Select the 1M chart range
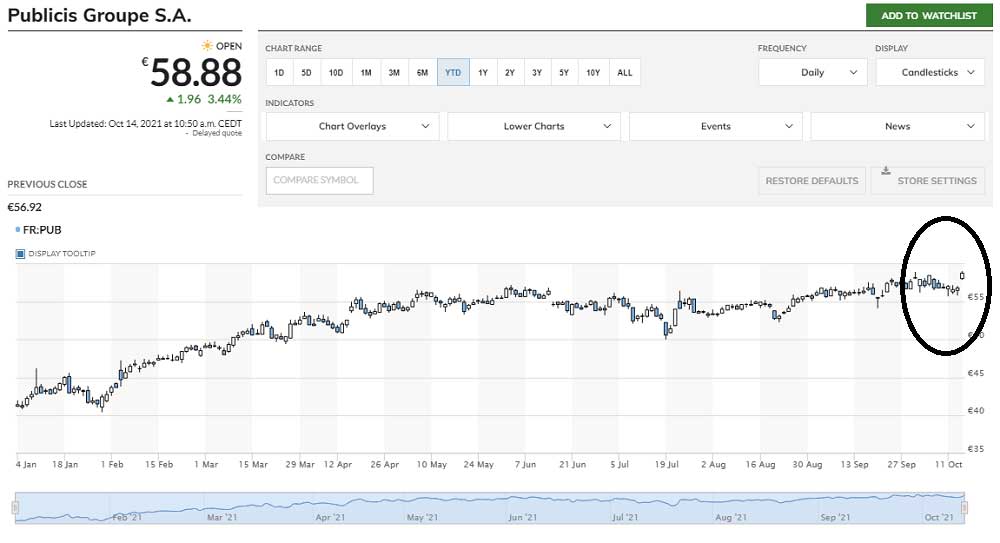 [x=365, y=73]
